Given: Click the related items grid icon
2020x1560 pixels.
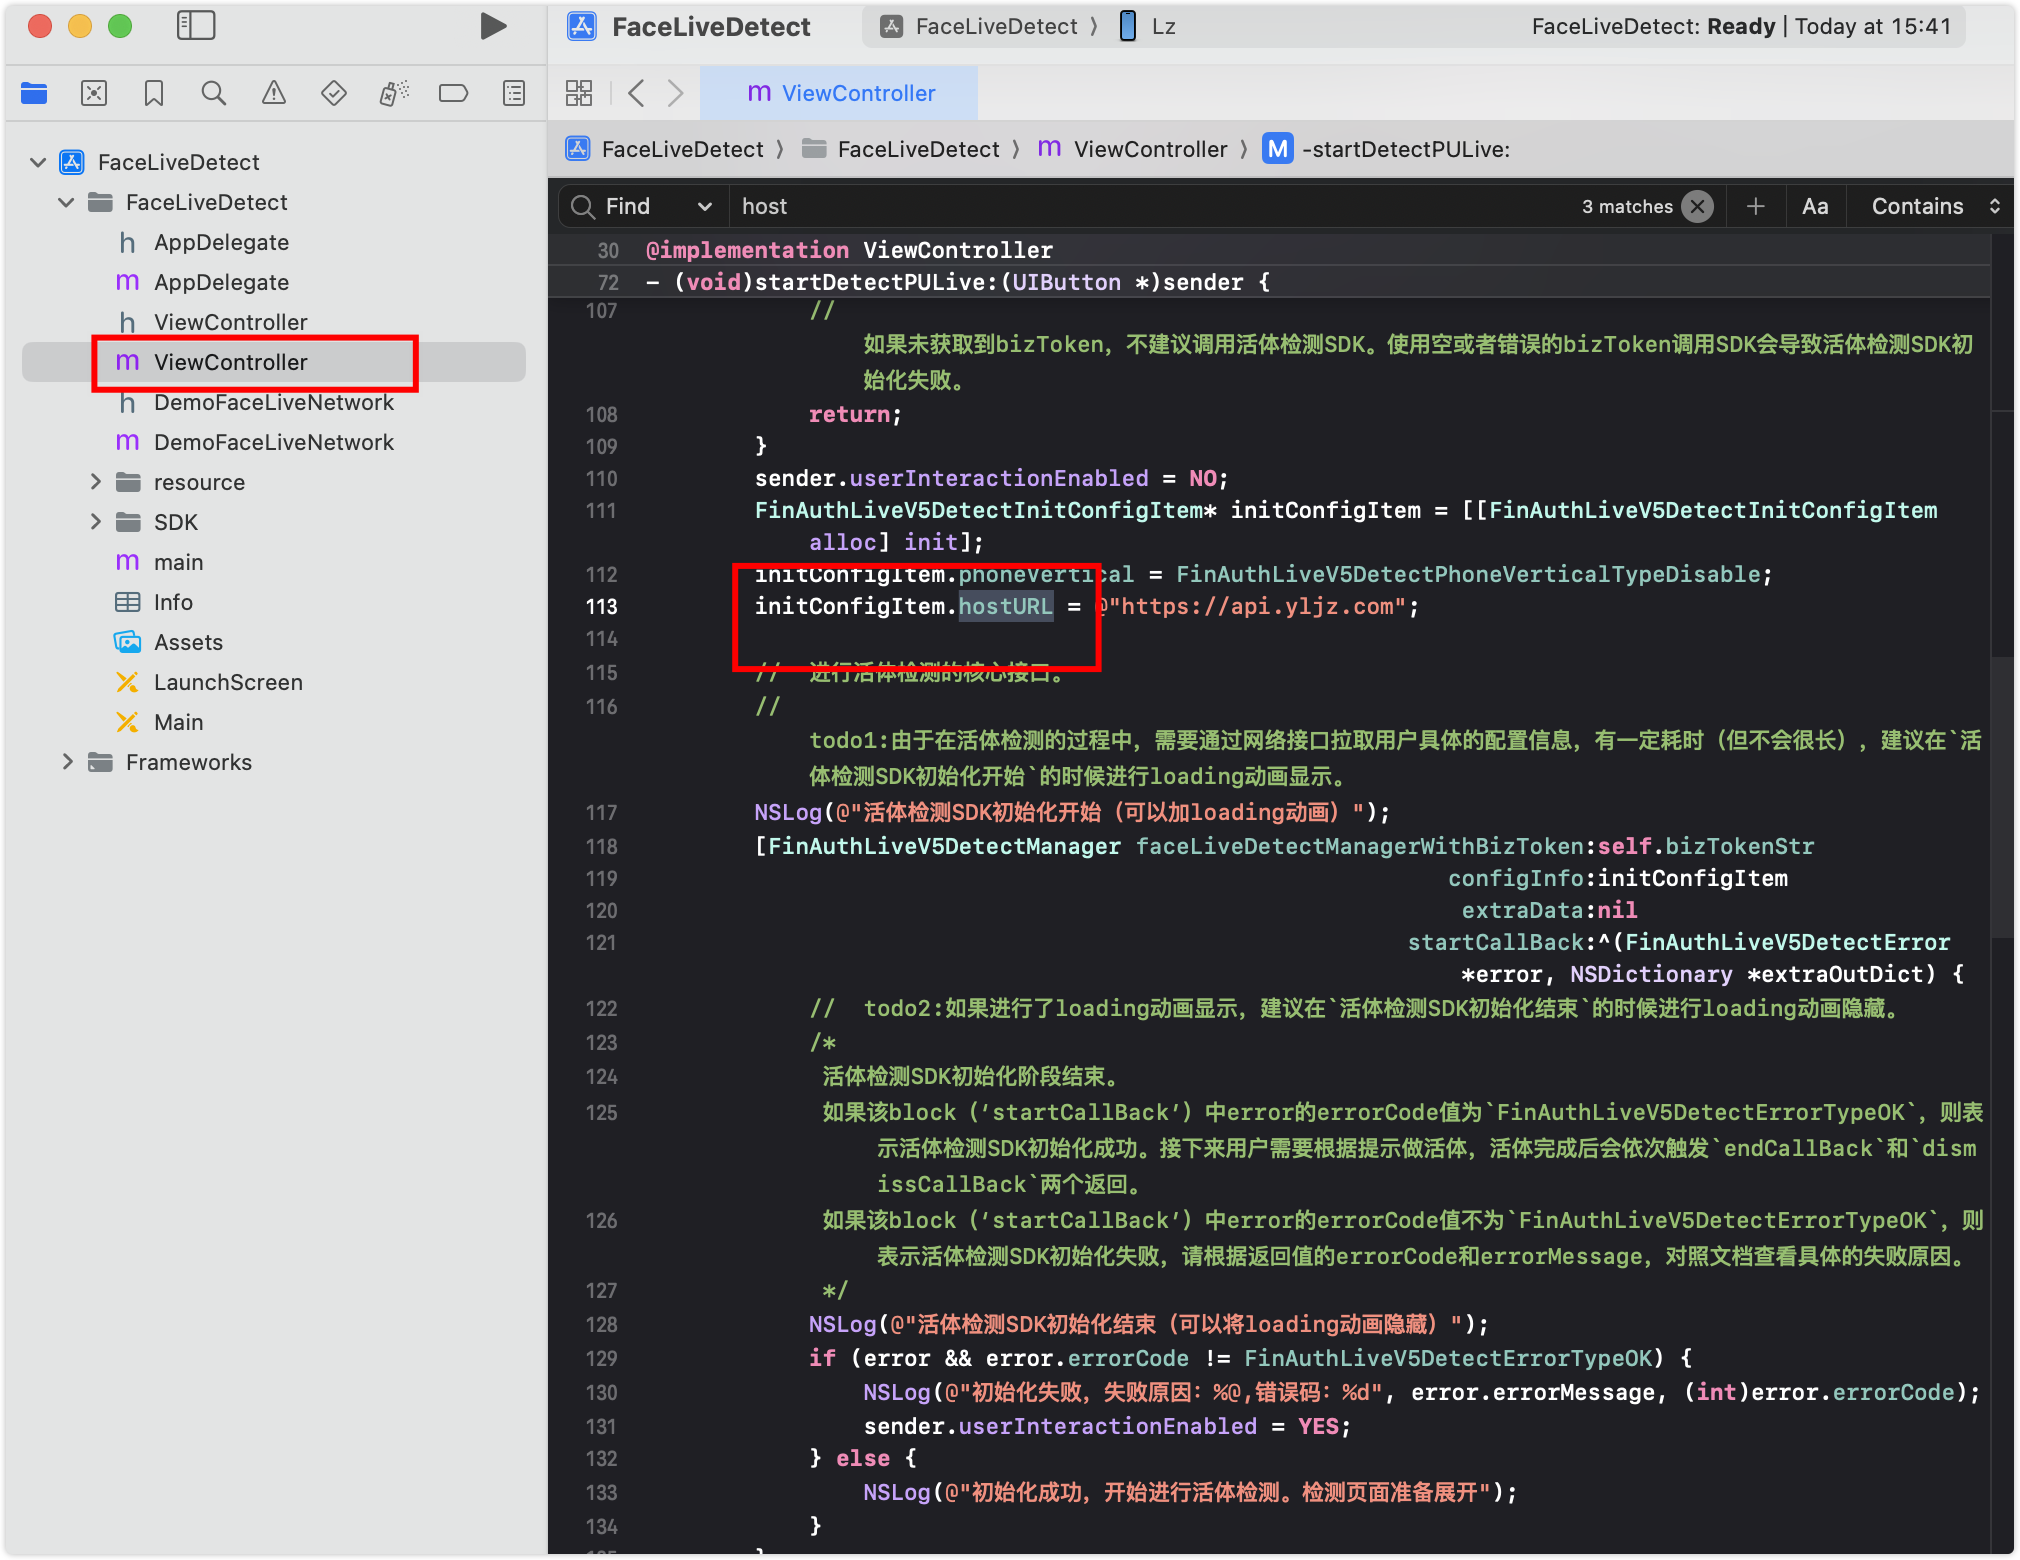Looking at the screenshot, I should pos(579,94).
